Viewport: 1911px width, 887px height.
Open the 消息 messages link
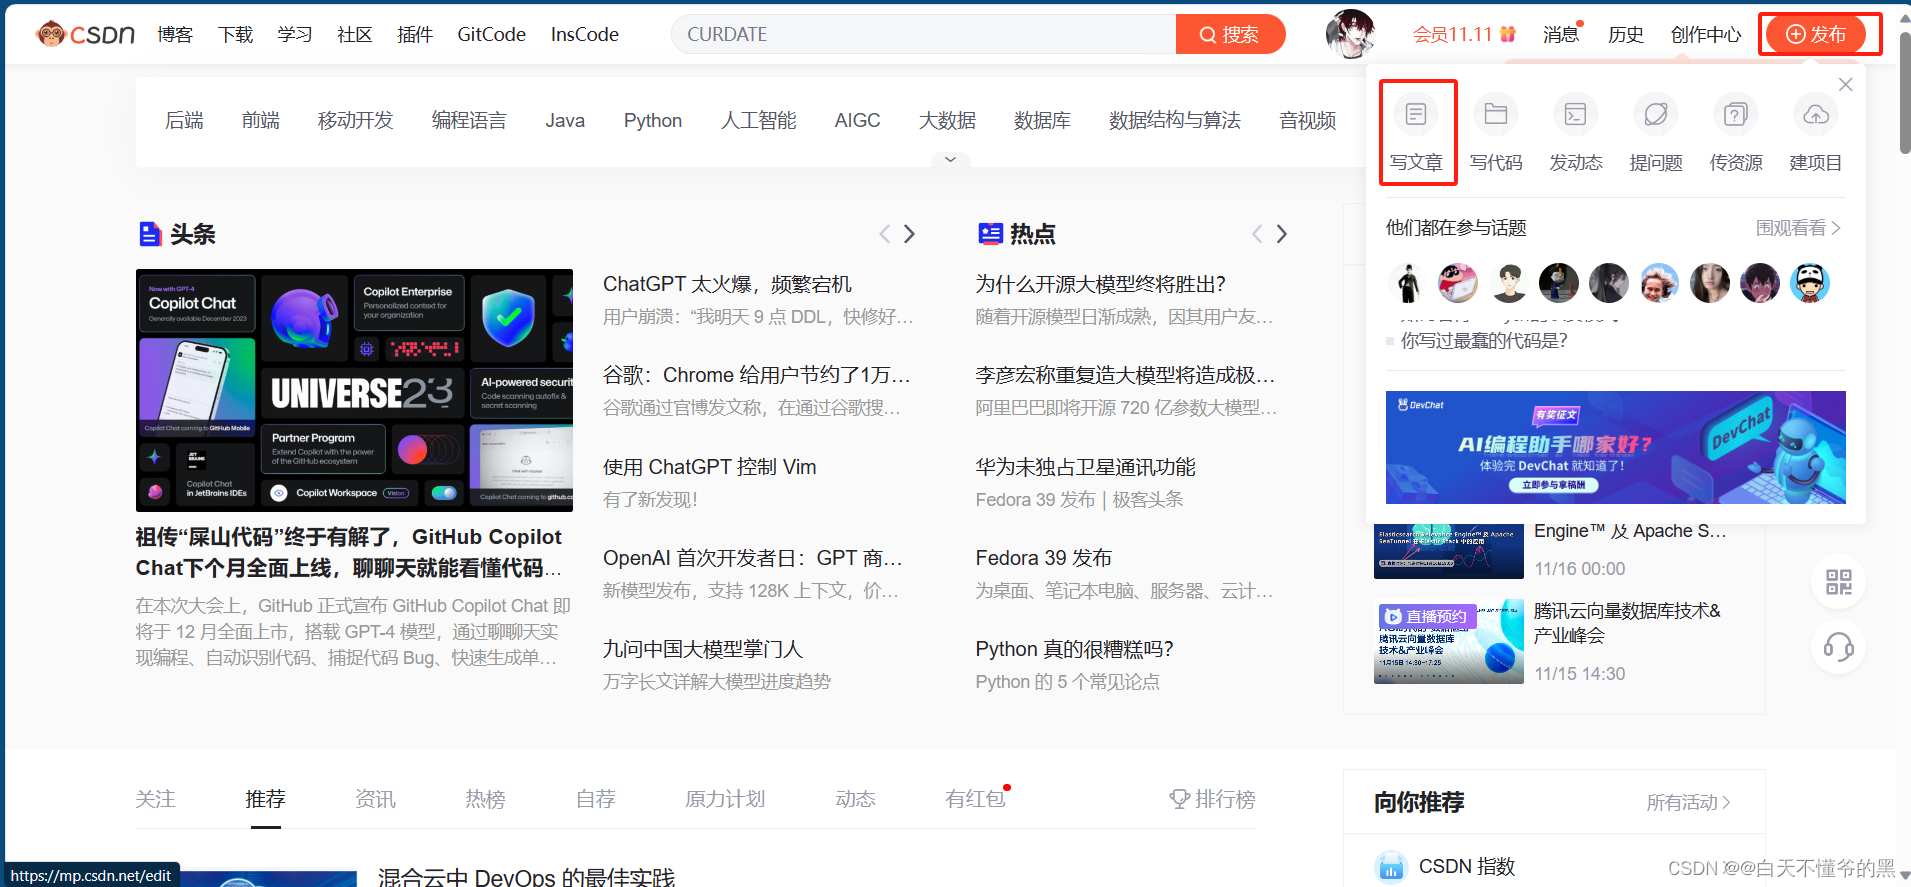[1560, 34]
